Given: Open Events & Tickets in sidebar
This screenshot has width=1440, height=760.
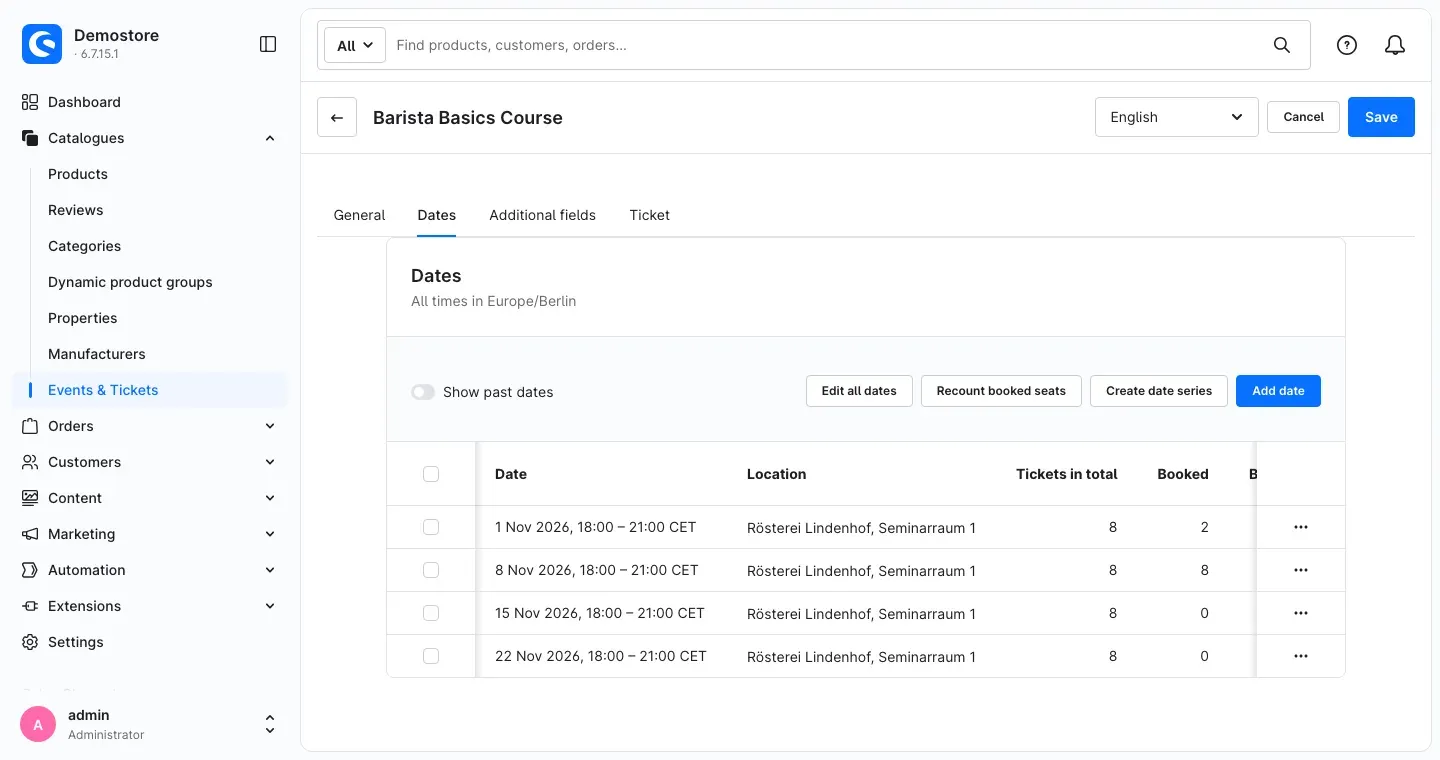Looking at the screenshot, I should pos(150,390).
